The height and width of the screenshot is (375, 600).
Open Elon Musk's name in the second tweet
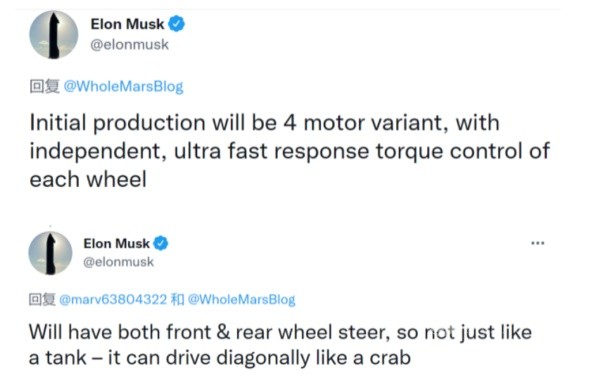[116, 243]
